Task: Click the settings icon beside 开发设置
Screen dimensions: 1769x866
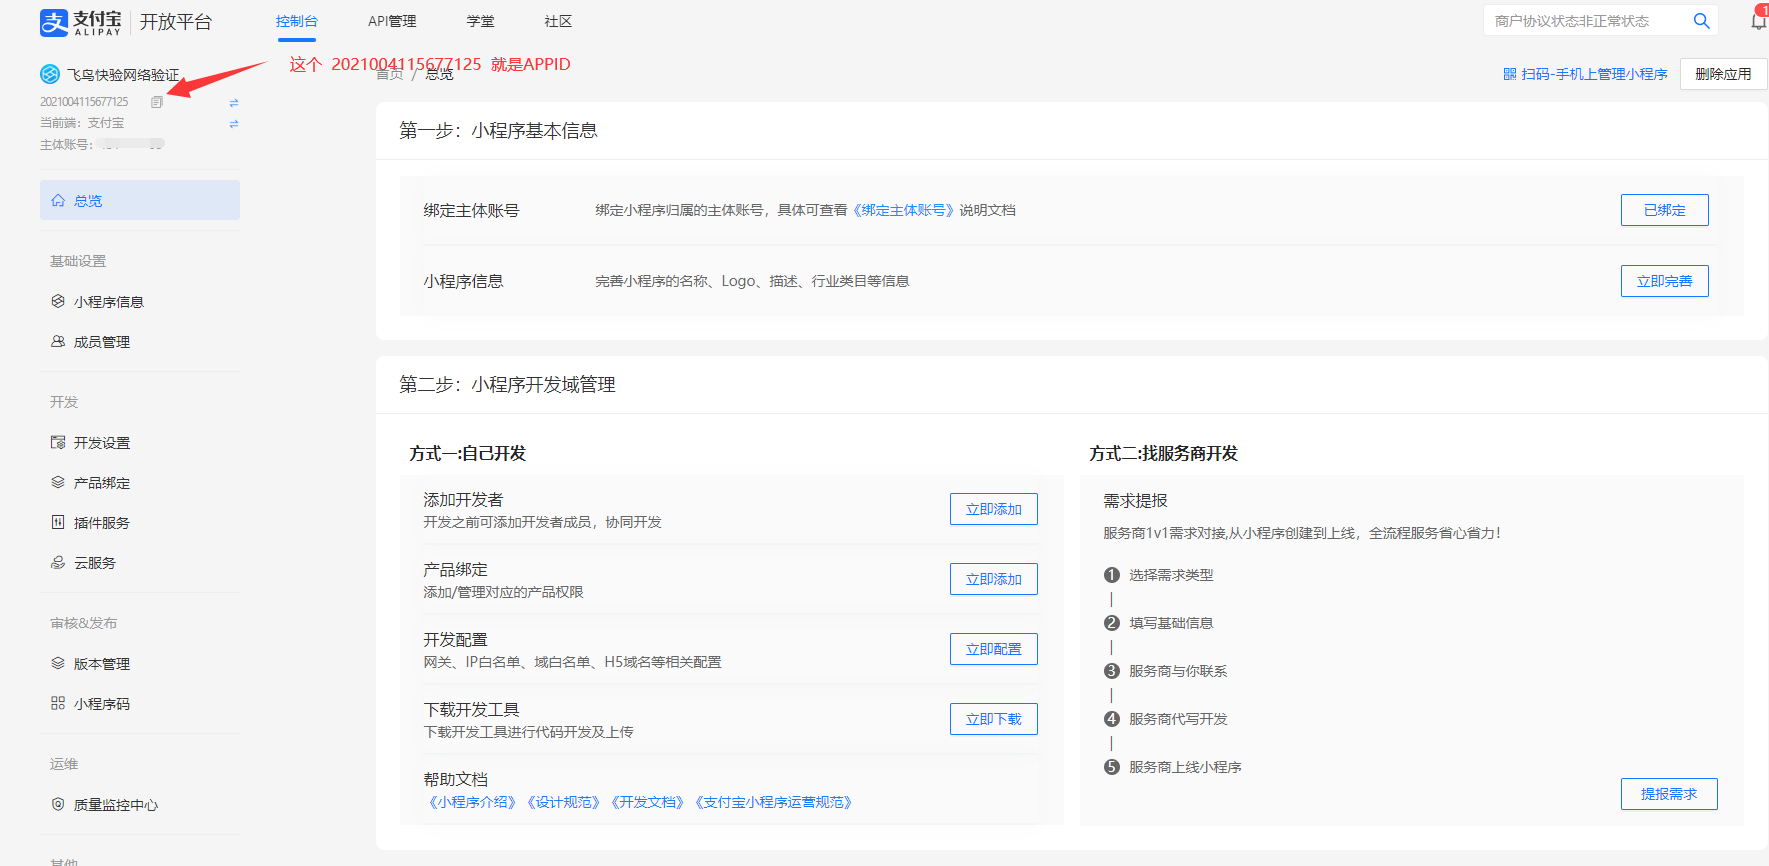Action: point(58,442)
